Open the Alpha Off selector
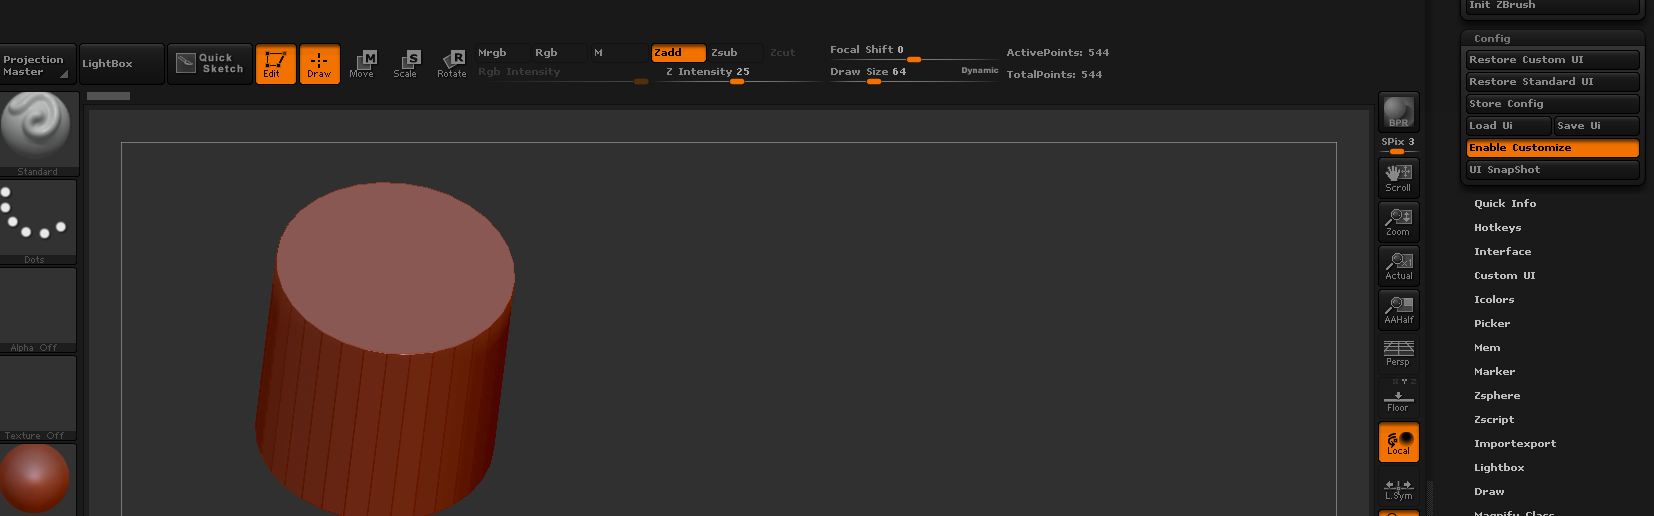 [x=37, y=310]
